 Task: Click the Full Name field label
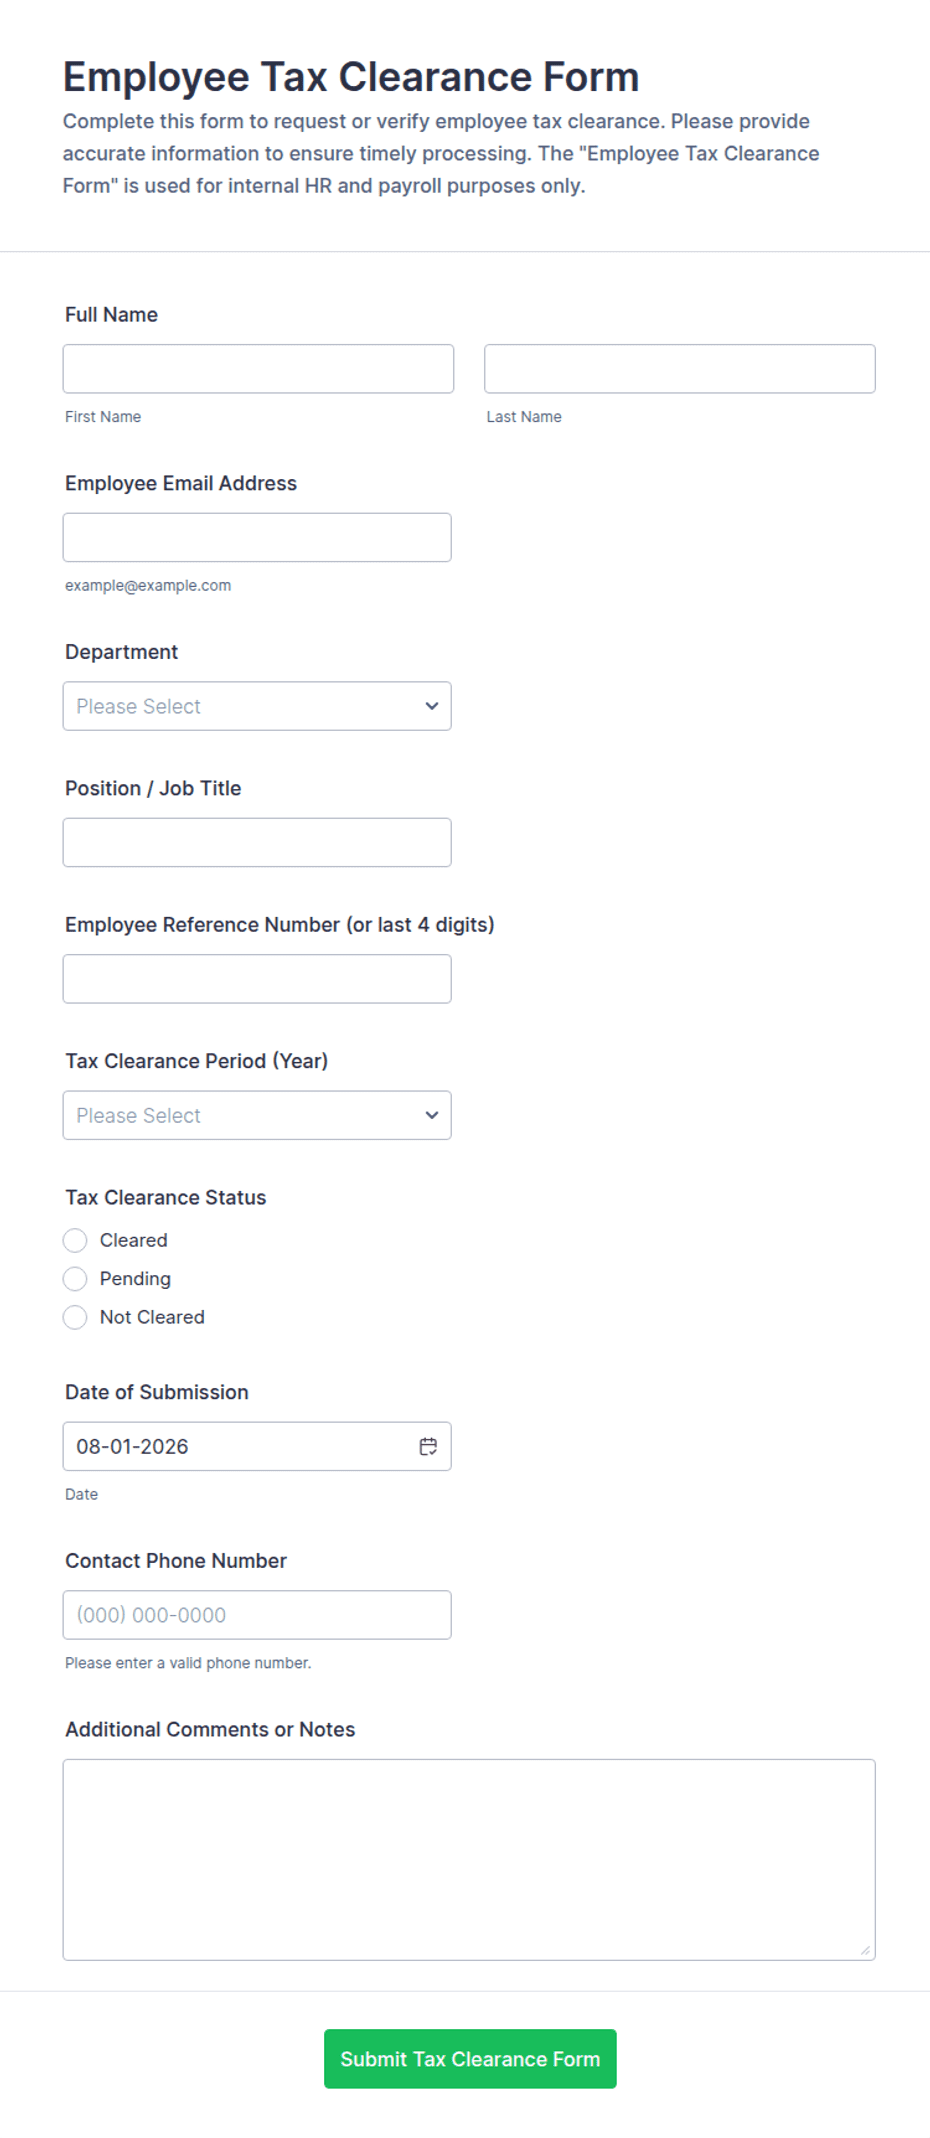point(111,315)
